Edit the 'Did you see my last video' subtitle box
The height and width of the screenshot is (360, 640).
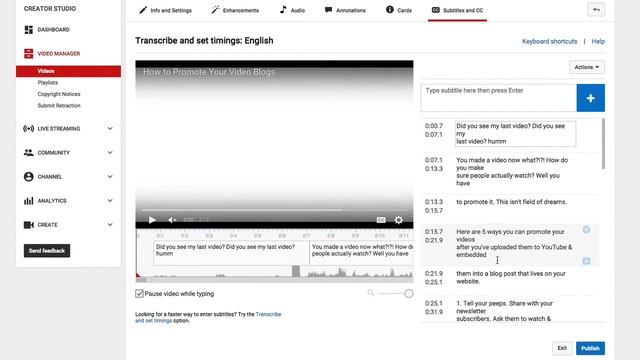pos(515,133)
